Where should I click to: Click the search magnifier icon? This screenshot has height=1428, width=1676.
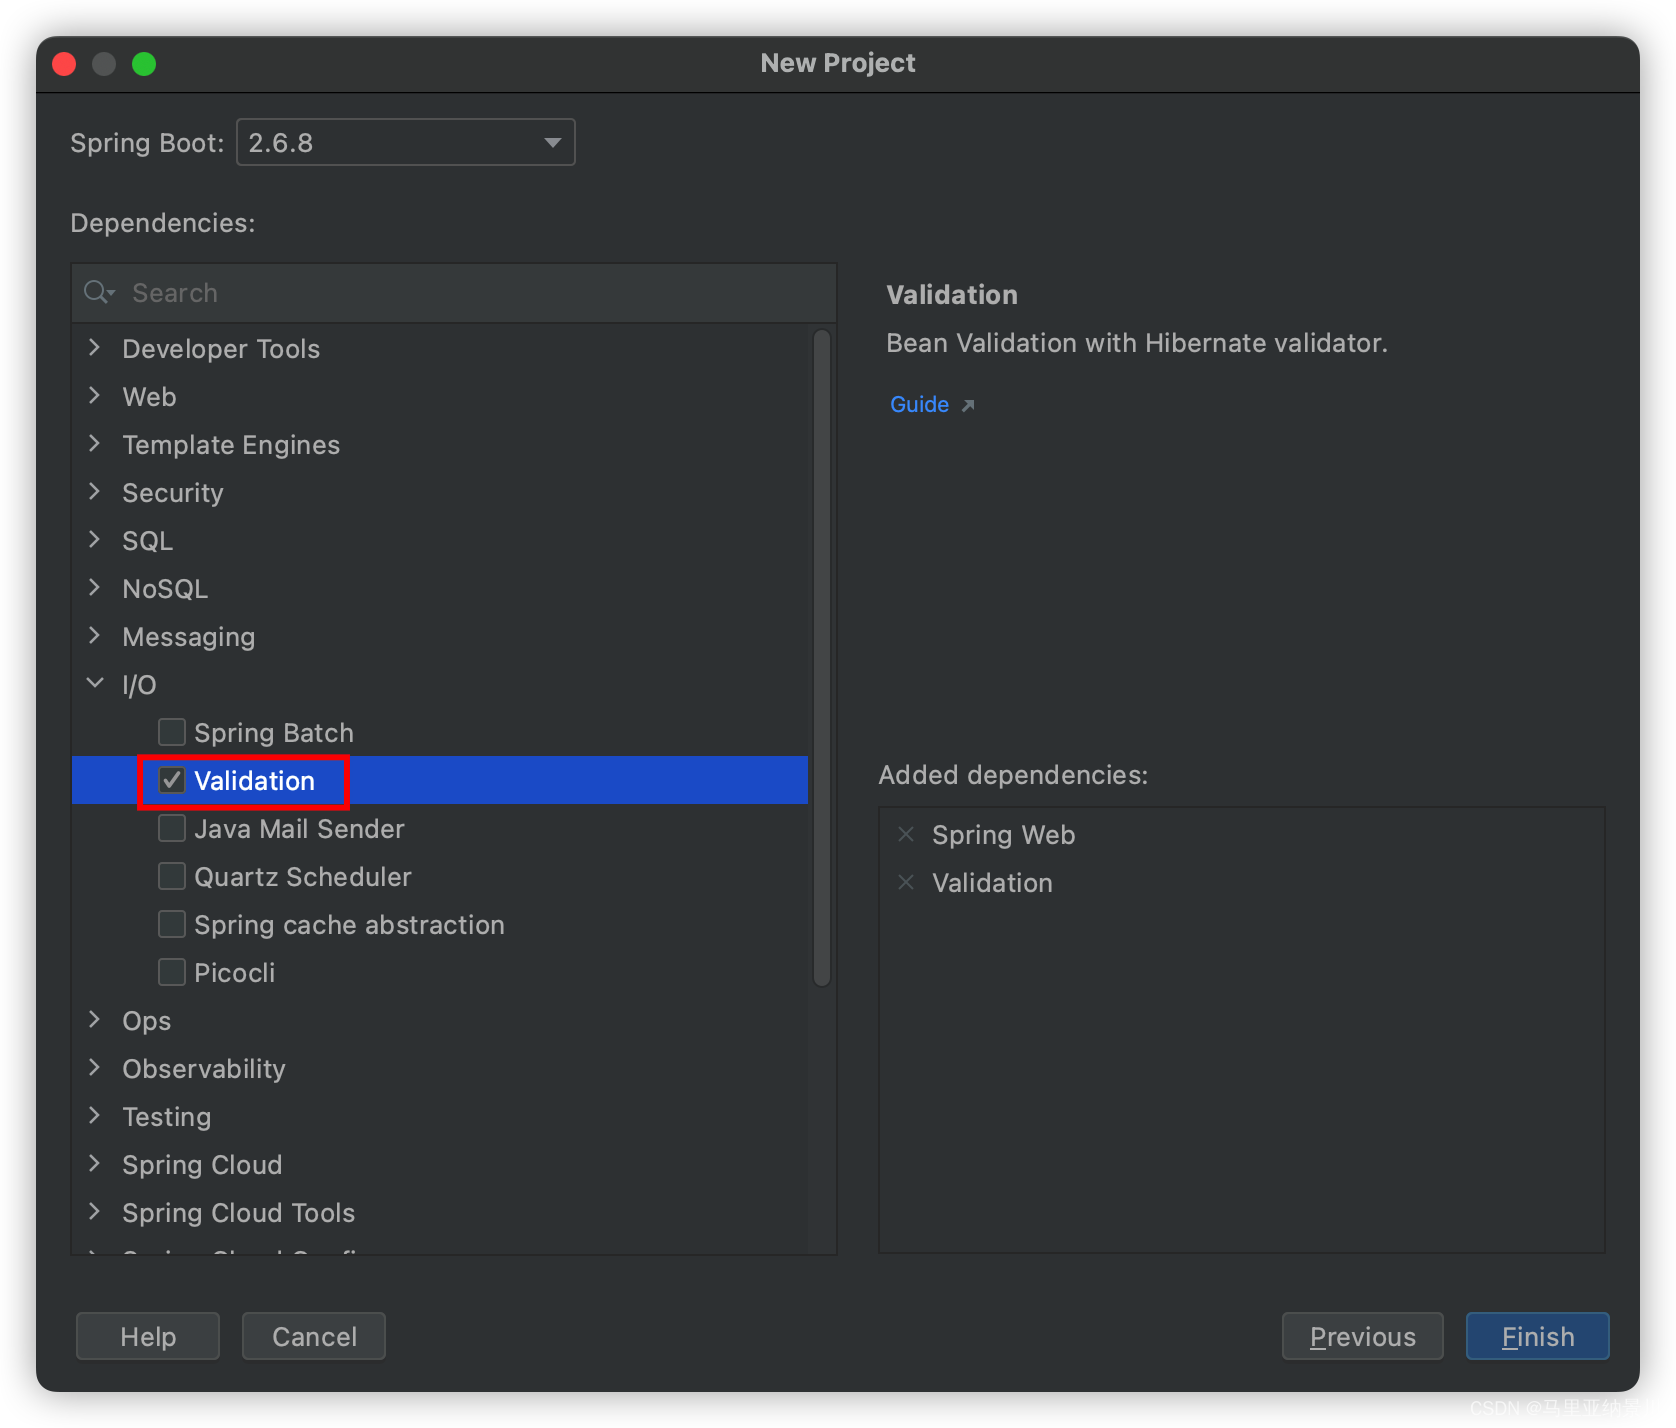point(98,292)
